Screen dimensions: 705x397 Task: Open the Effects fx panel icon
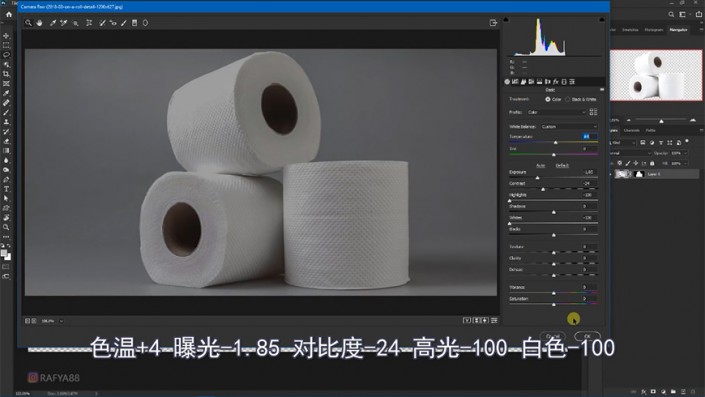556,82
